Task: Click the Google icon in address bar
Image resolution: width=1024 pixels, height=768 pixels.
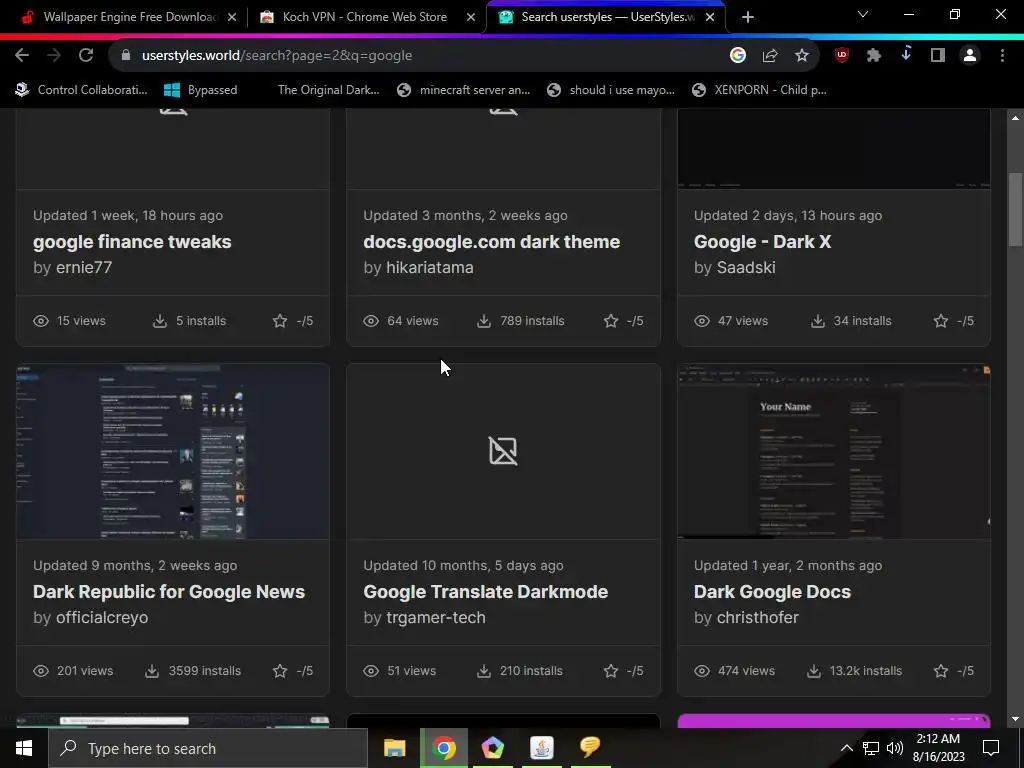Action: pos(737,56)
